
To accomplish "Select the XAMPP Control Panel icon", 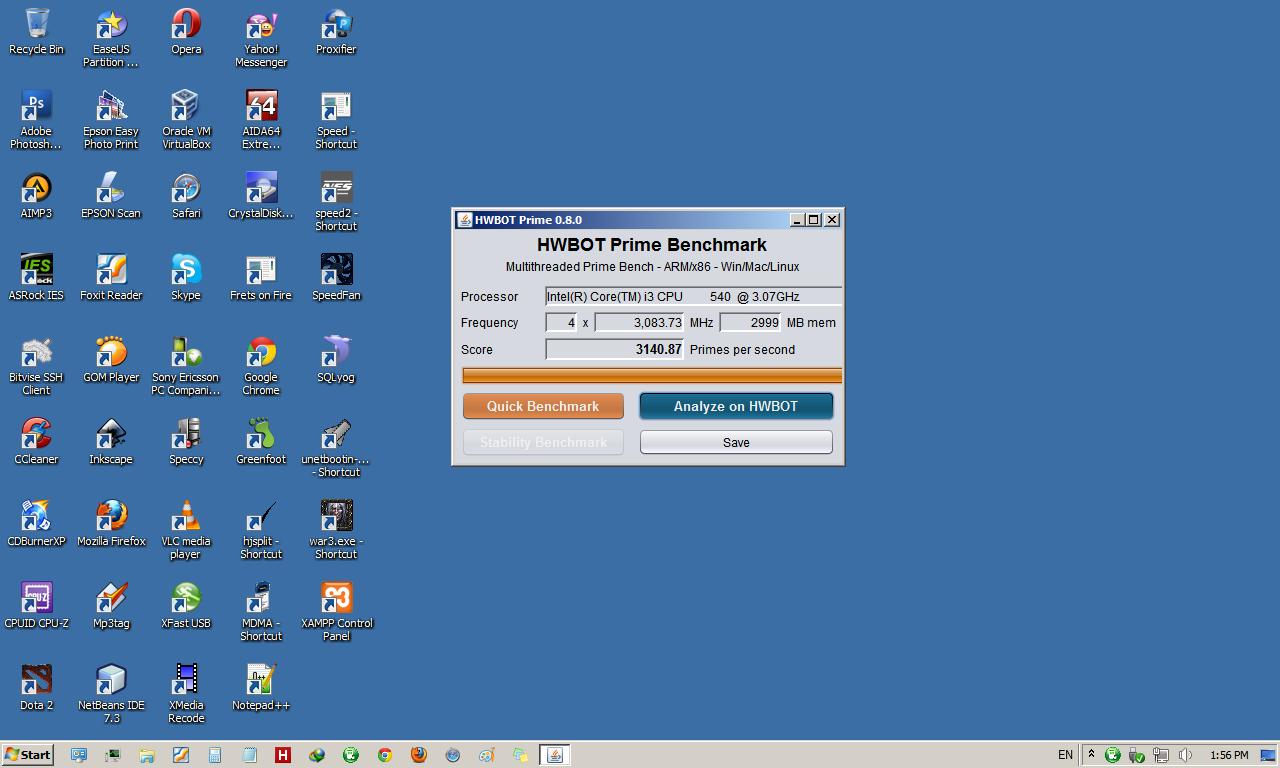I will pyautogui.click(x=336, y=612).
